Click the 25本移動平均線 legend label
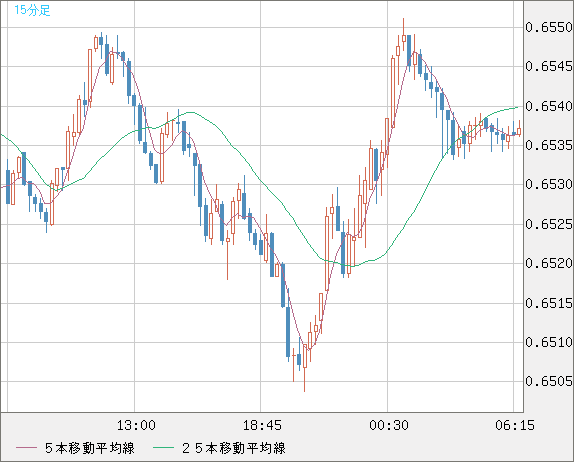The height and width of the screenshot is (462, 574). [x=234, y=448]
